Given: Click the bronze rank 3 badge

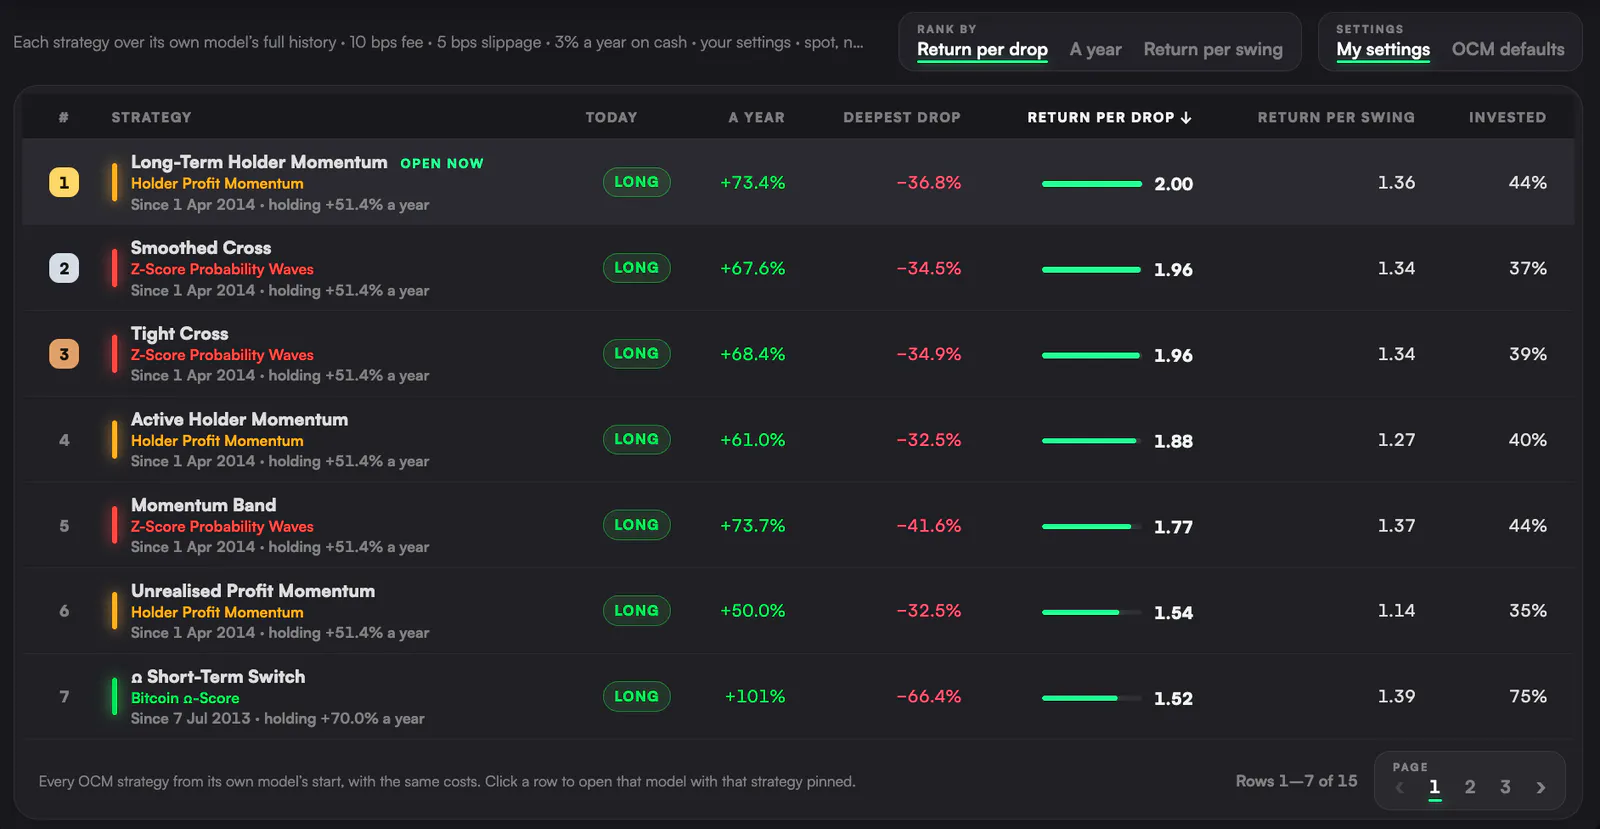Looking at the screenshot, I should (x=64, y=354).
